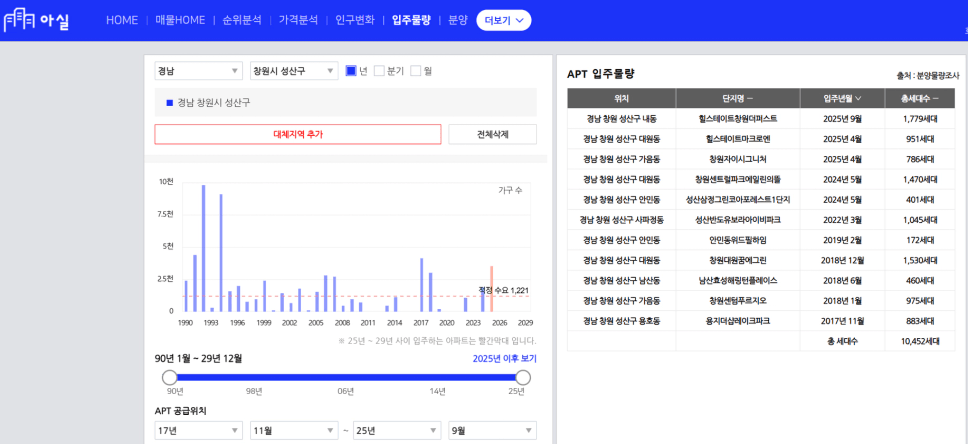Click the 1,530세대 household count cell
Screen dimensions: 968x444
click(x=919, y=261)
